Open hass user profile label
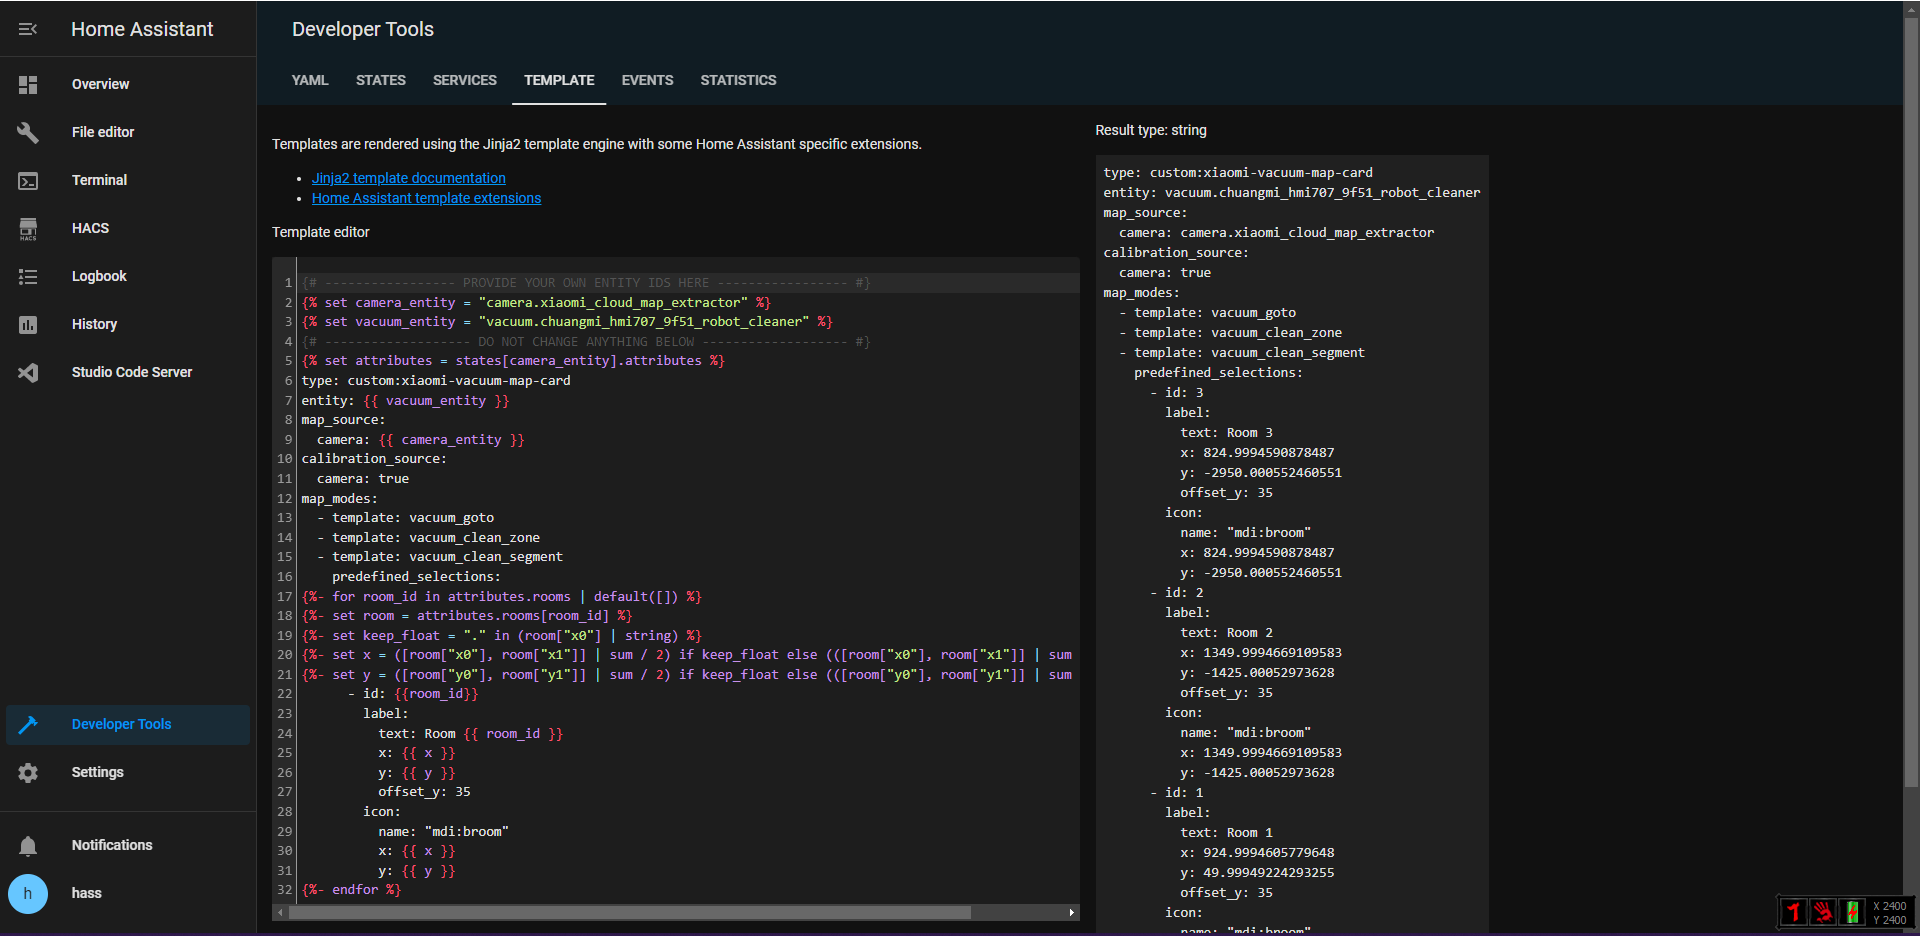 click(86, 893)
